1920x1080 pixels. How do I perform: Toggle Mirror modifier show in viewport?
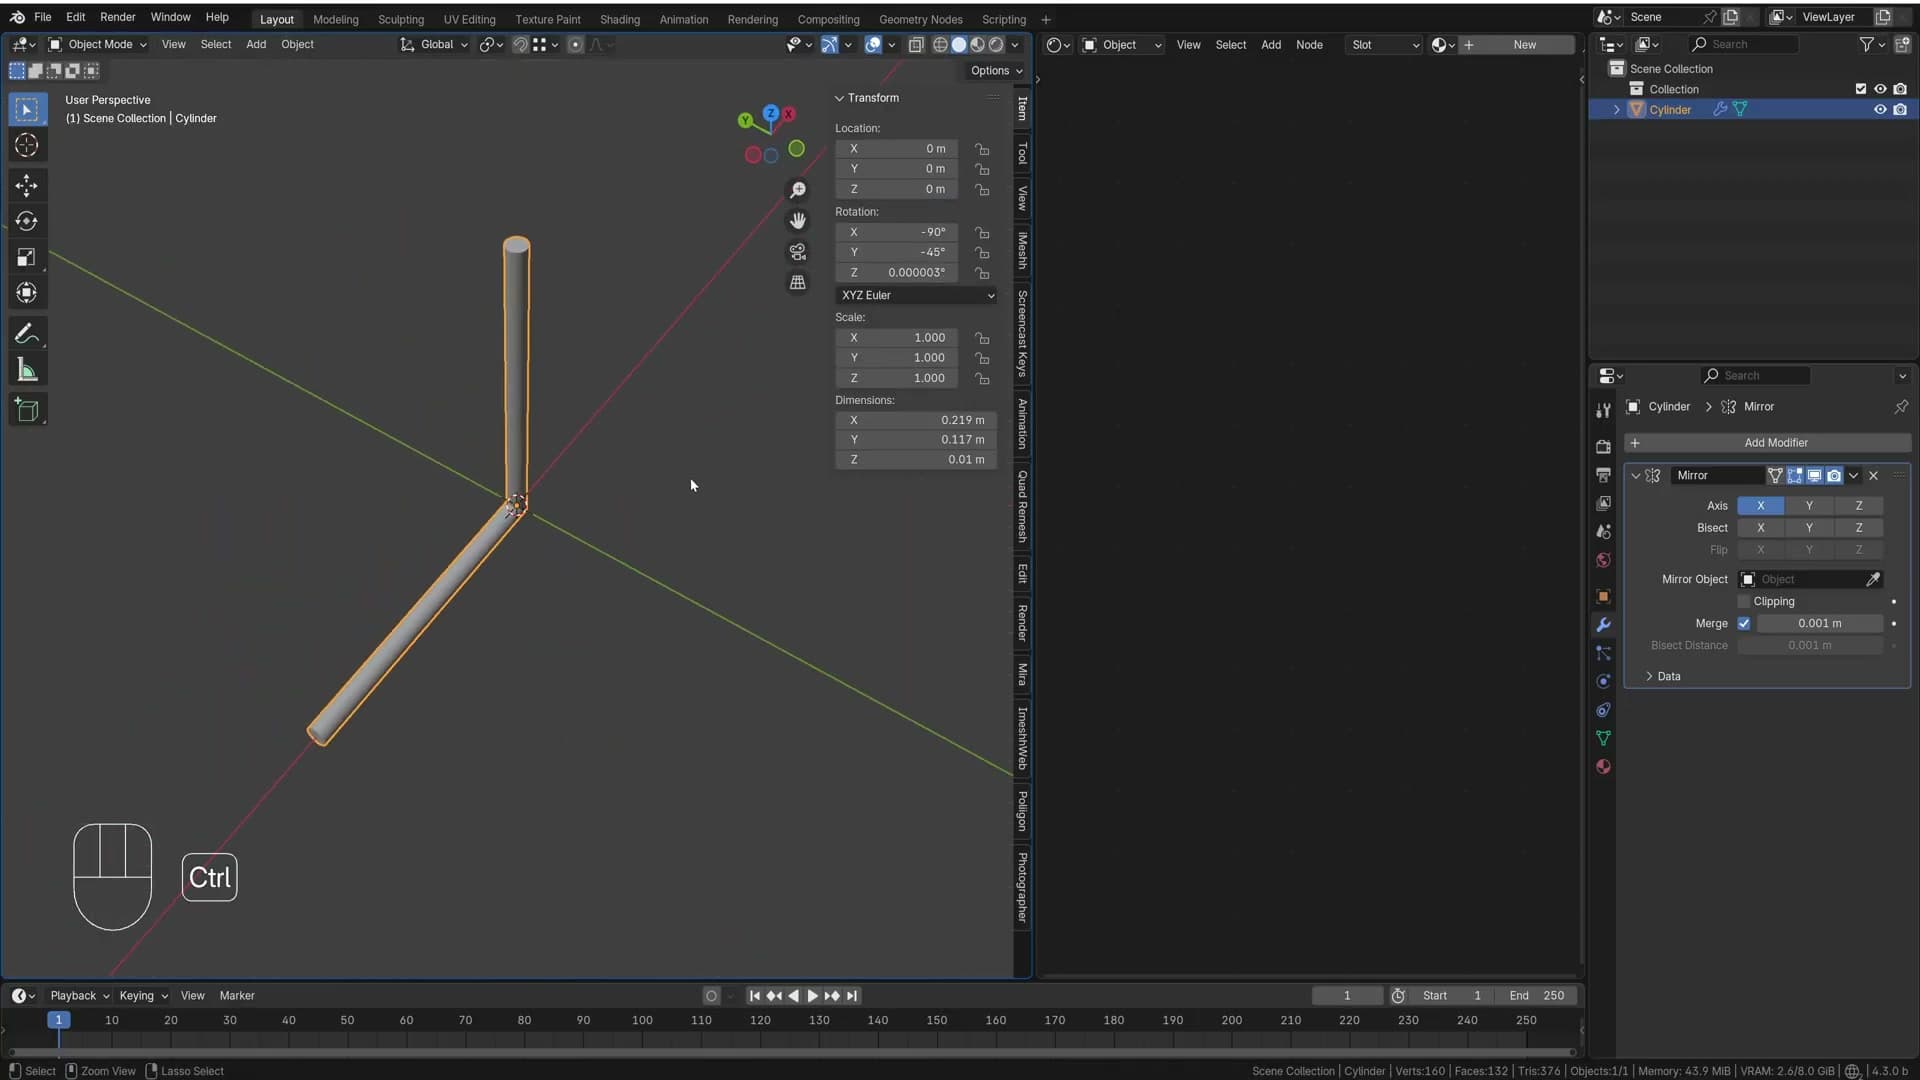click(1814, 476)
